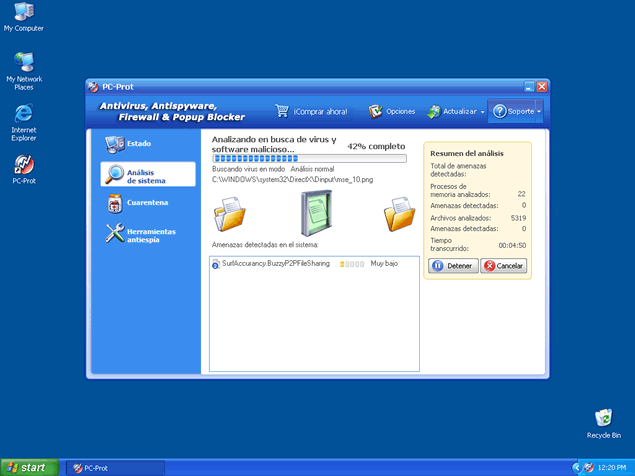Open the Opciones menu label

coord(401,111)
